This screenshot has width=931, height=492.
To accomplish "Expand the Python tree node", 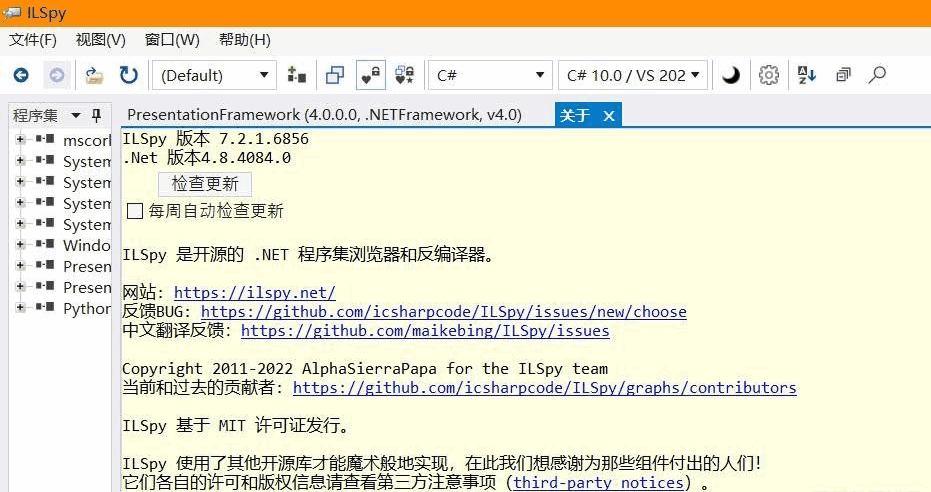I will point(20,307).
